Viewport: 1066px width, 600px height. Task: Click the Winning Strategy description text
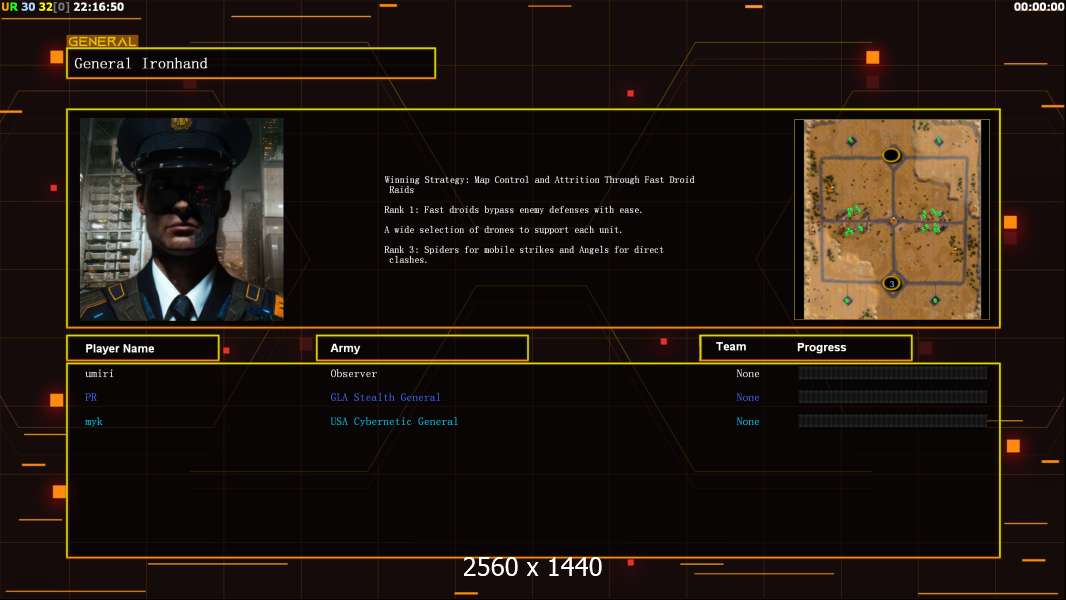point(539,185)
